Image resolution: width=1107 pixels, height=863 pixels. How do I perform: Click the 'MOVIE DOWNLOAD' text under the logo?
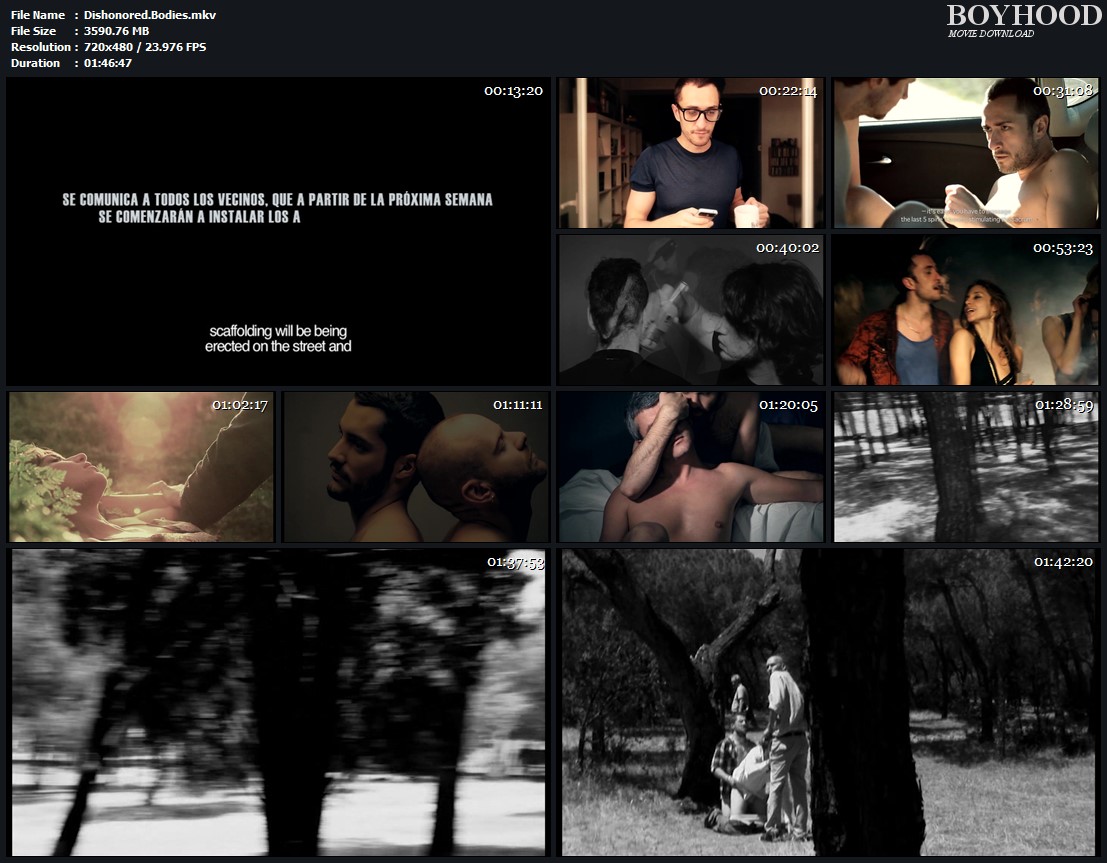(991, 34)
